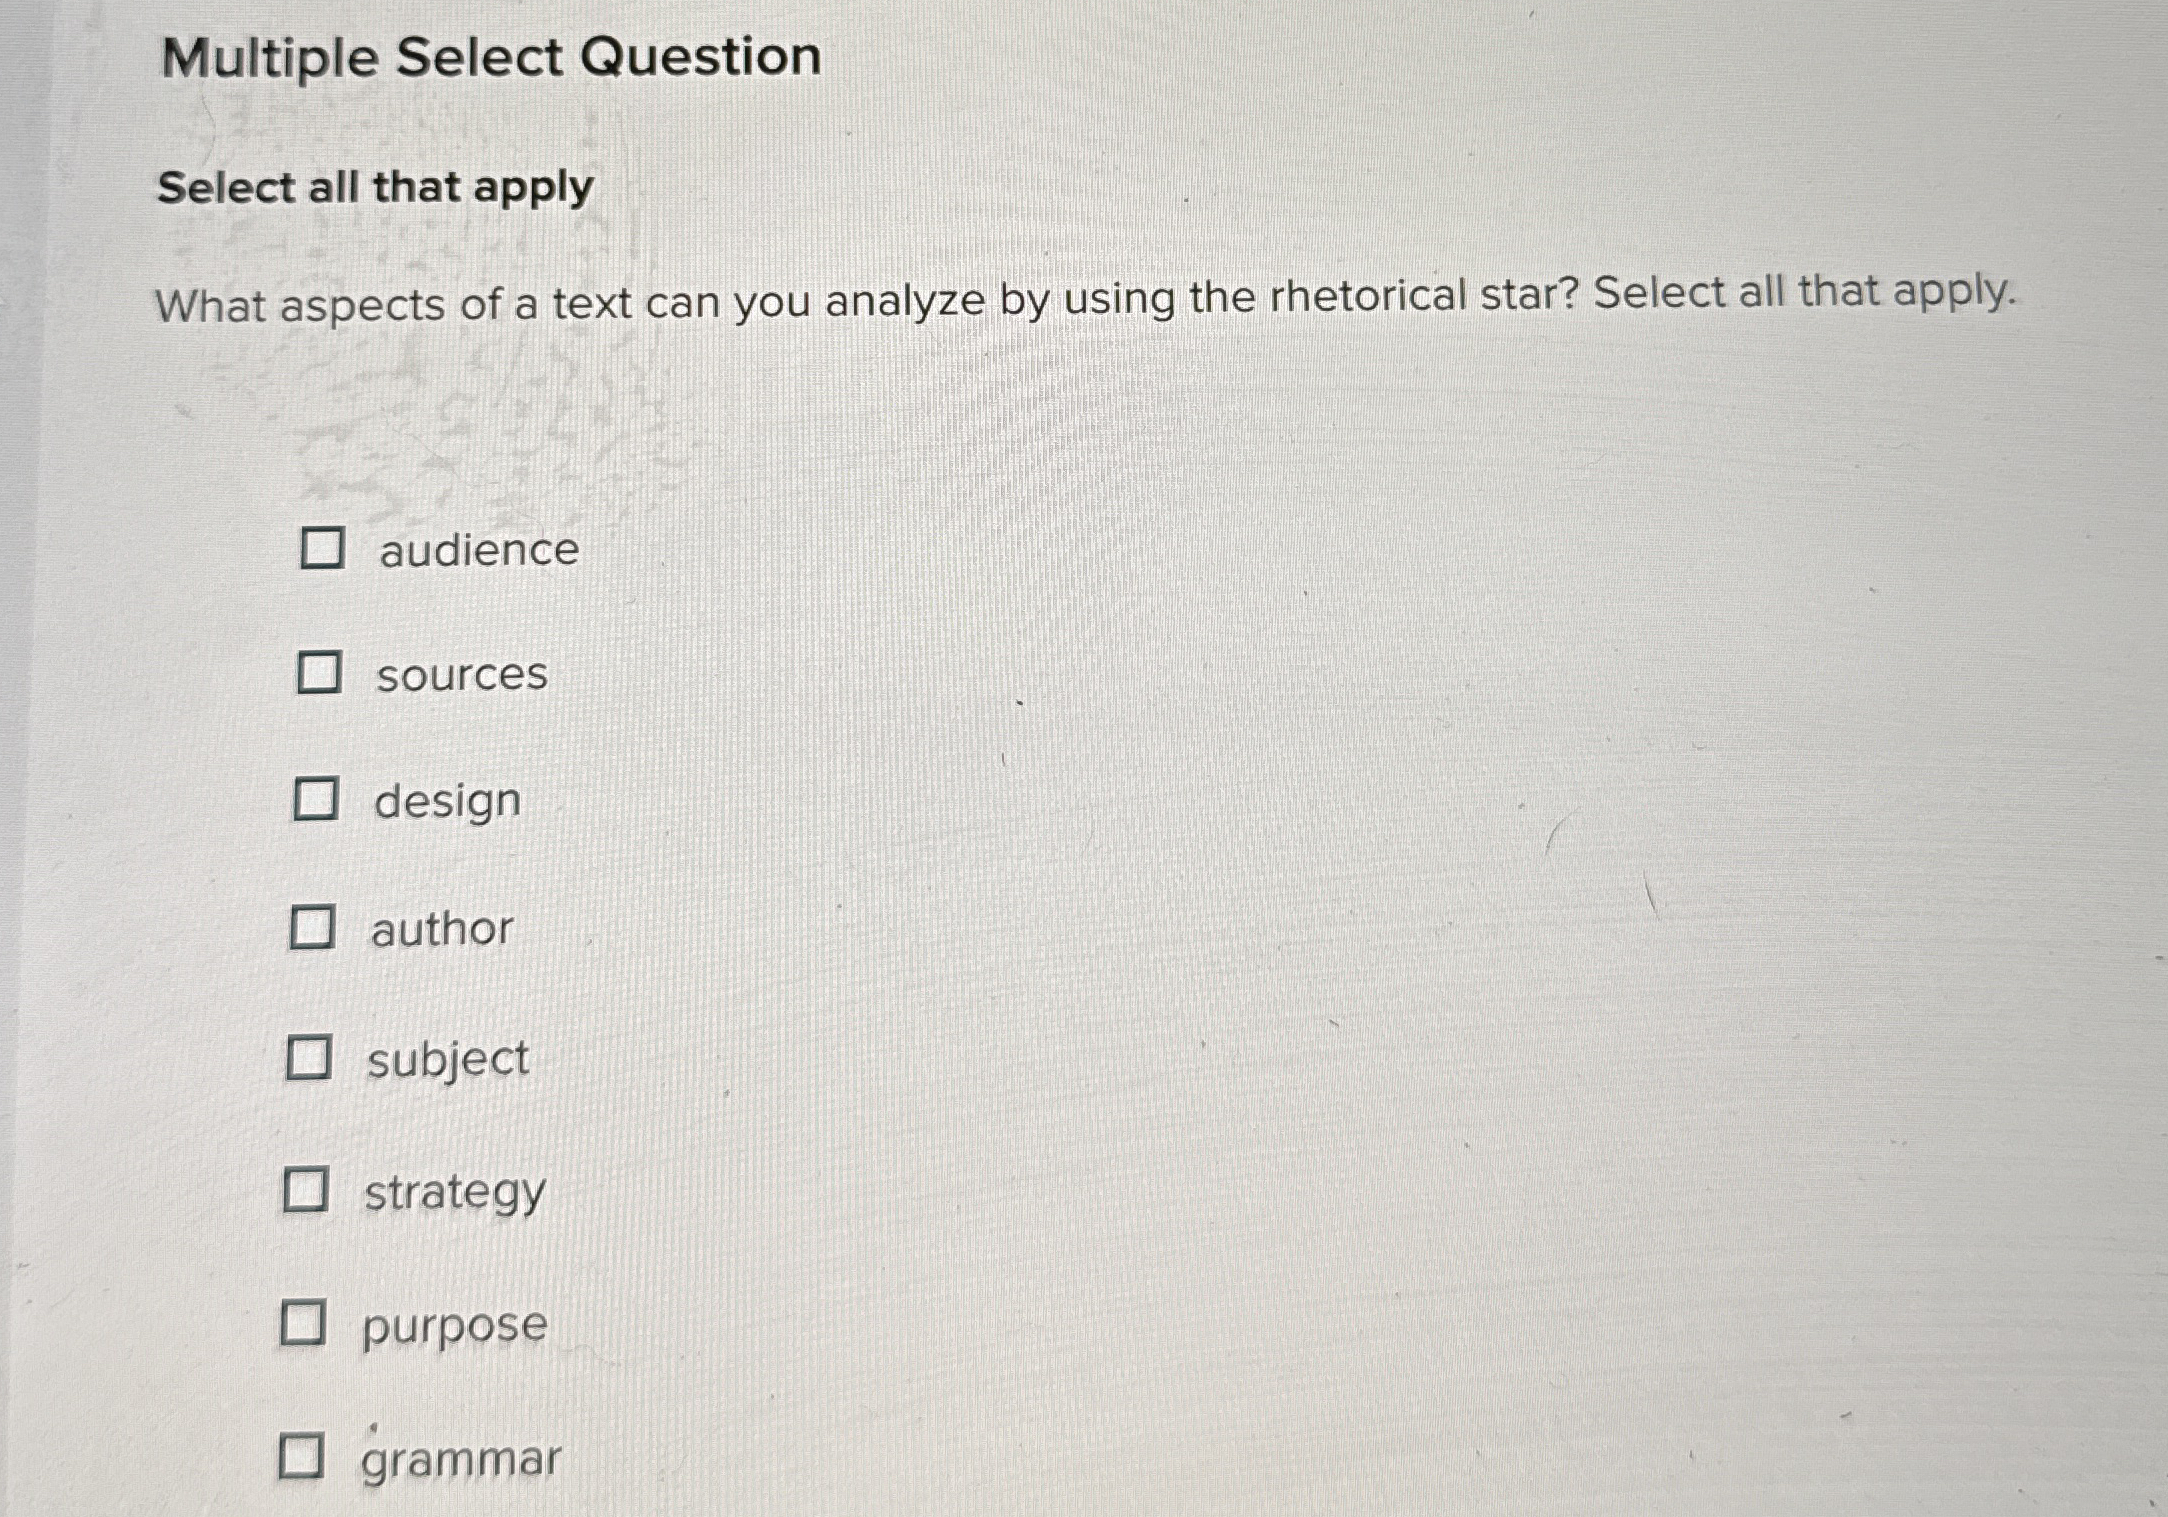This screenshot has height=1517, width=2168.
Task: Check the design checkbox
Action: coord(318,800)
